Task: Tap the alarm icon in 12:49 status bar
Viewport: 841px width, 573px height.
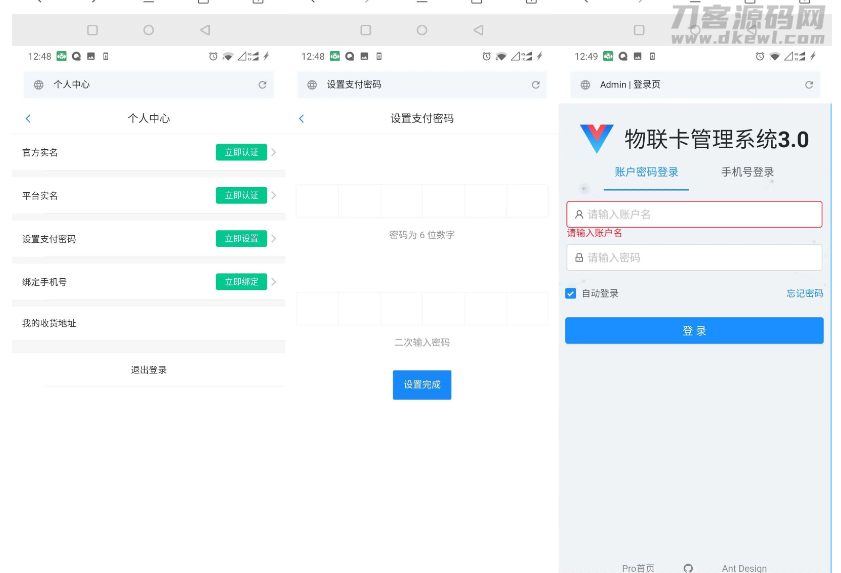Action: coord(759,56)
